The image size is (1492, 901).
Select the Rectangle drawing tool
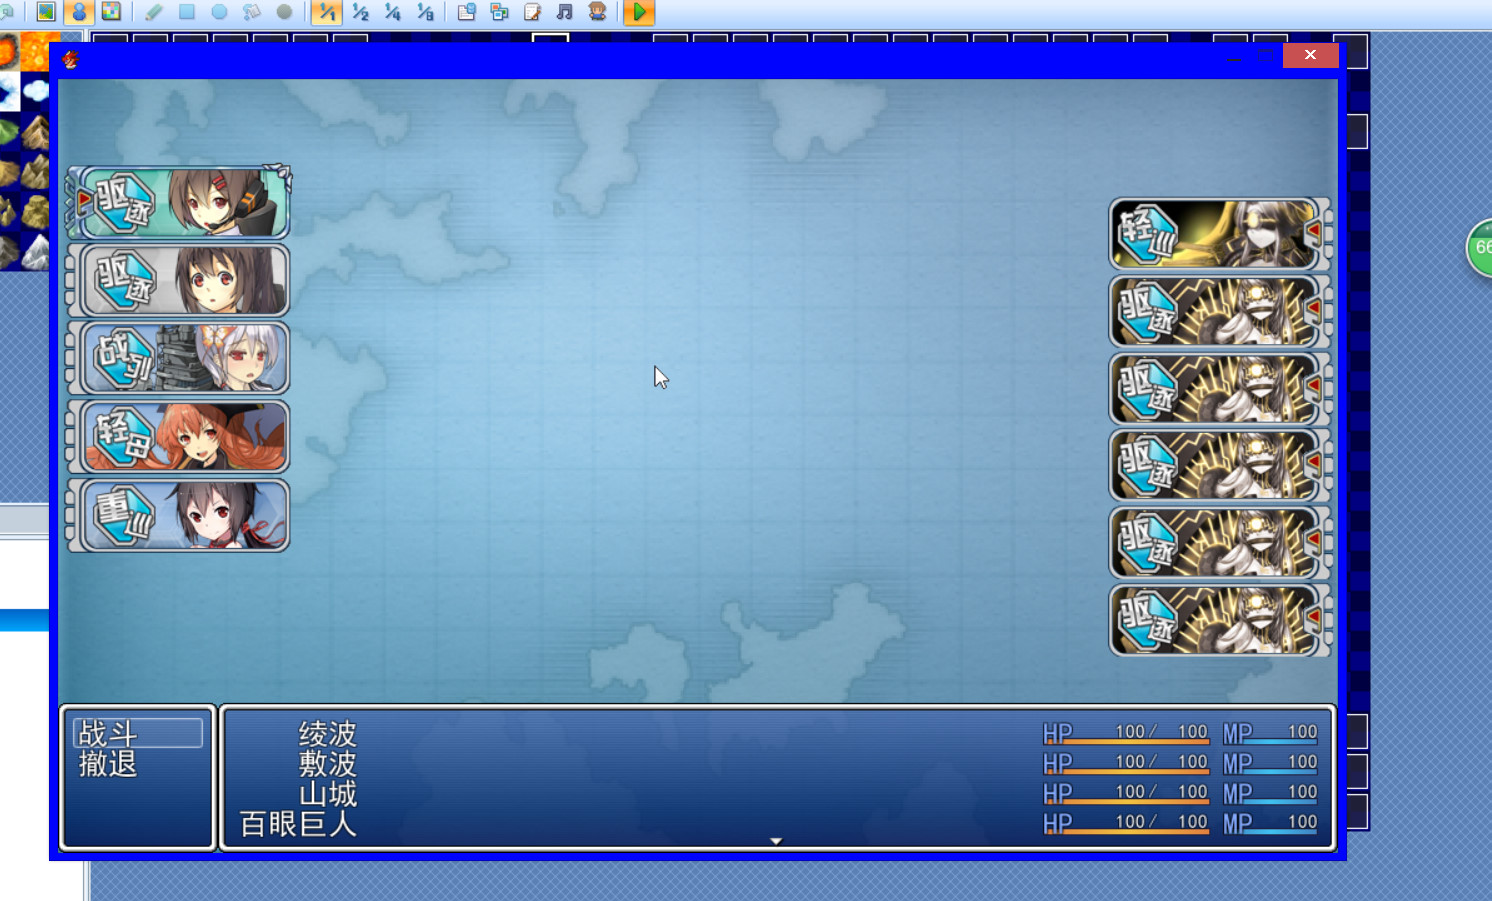click(187, 12)
